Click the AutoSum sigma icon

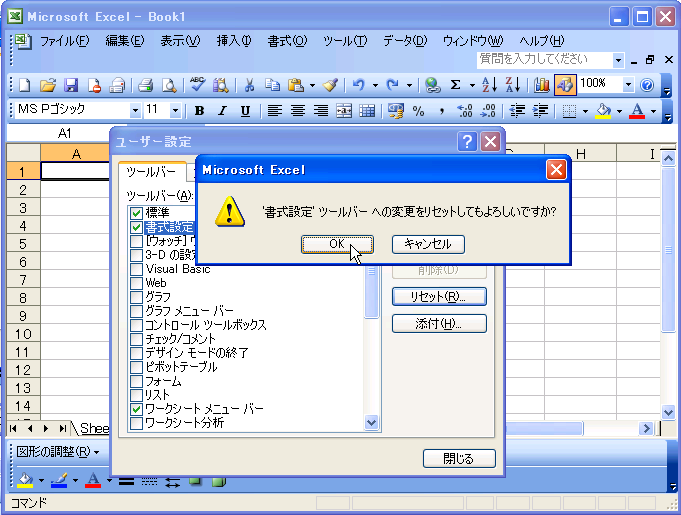pyautogui.click(x=455, y=85)
